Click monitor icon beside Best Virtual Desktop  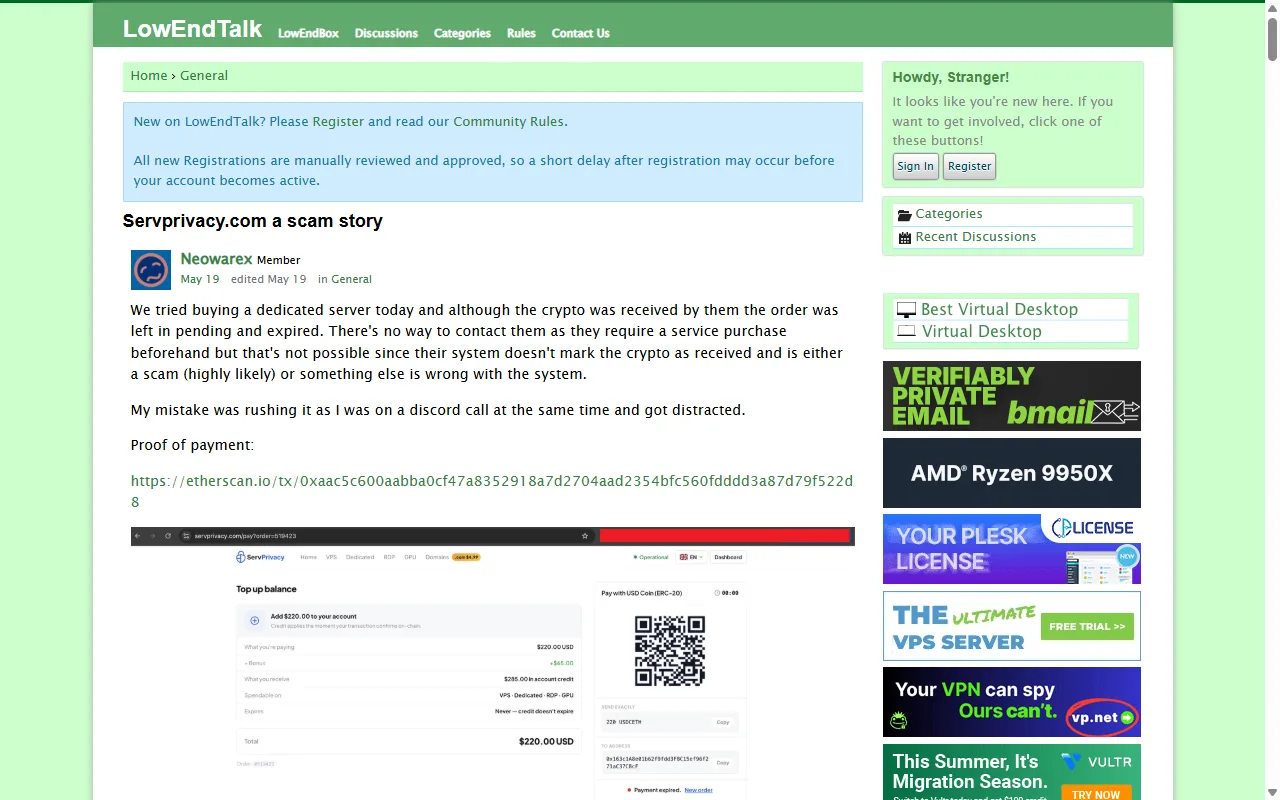click(x=906, y=310)
